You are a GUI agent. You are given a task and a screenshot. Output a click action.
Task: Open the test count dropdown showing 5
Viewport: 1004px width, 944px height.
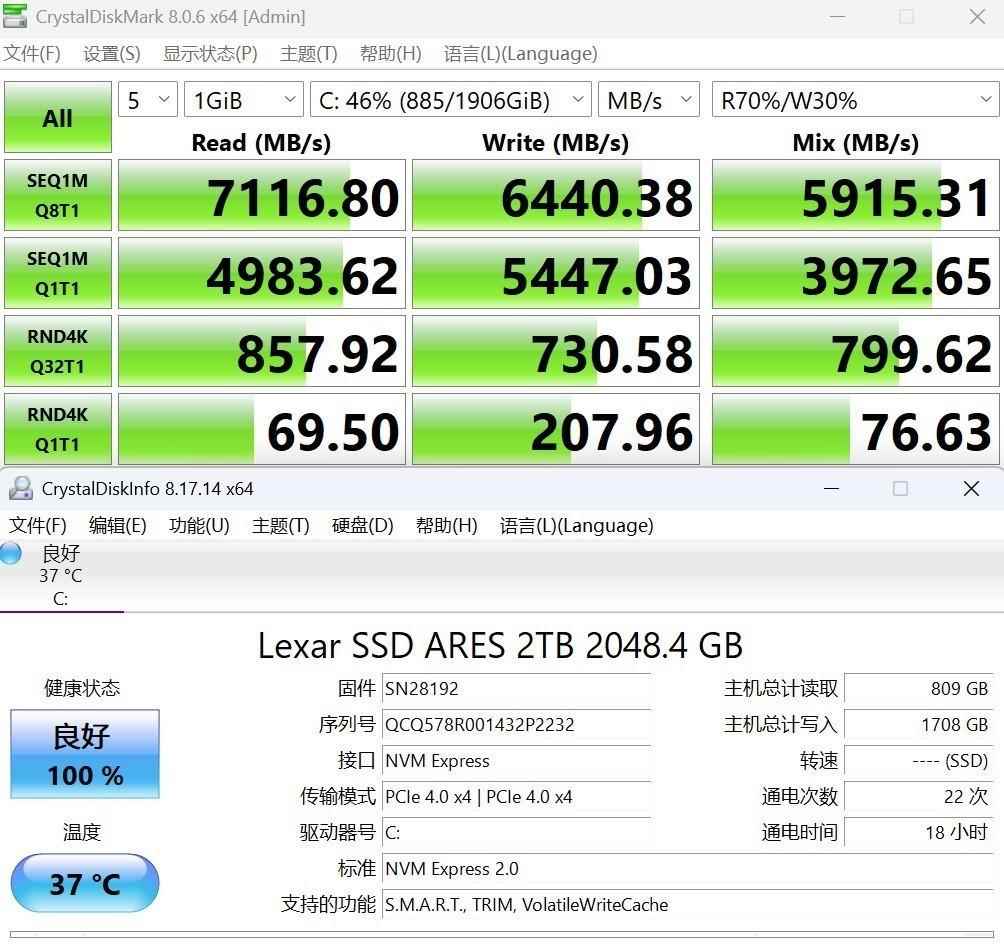(x=147, y=99)
